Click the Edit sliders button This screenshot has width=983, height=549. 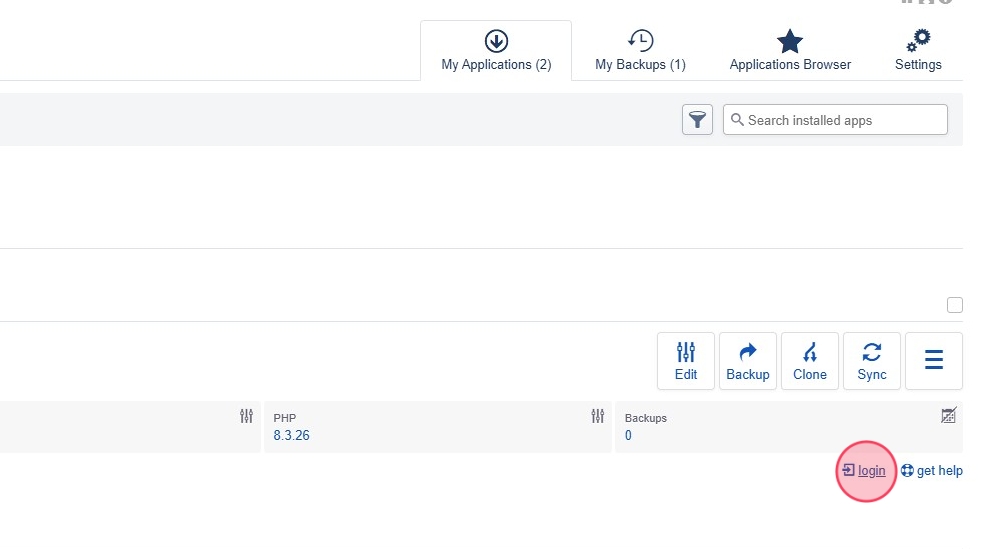(x=686, y=361)
